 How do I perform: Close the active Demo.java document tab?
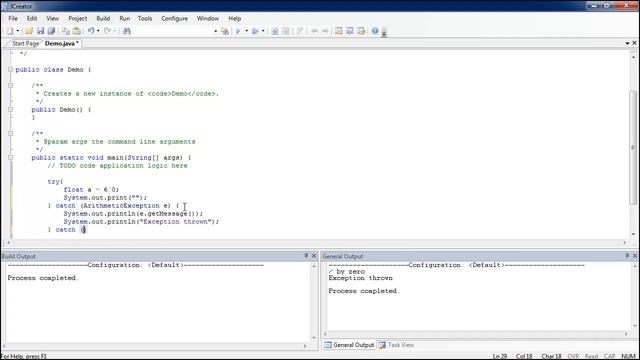tap(635, 43)
